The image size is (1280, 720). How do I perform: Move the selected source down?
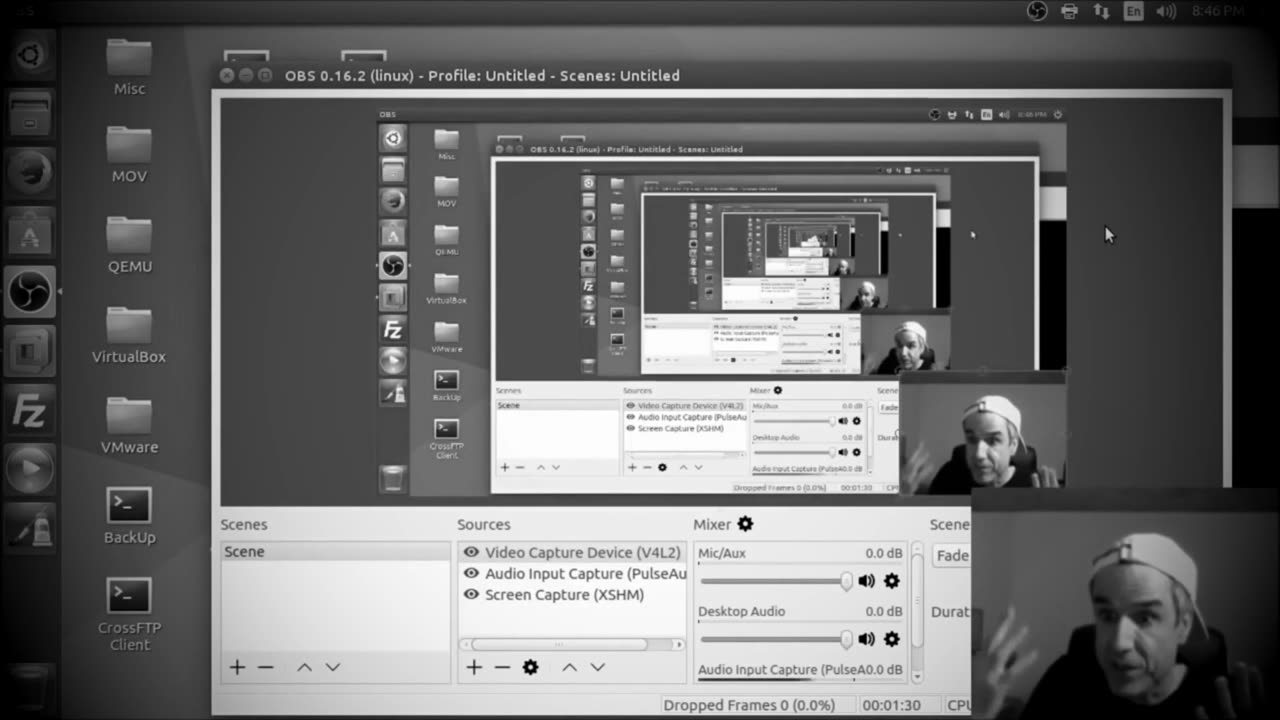[598, 667]
